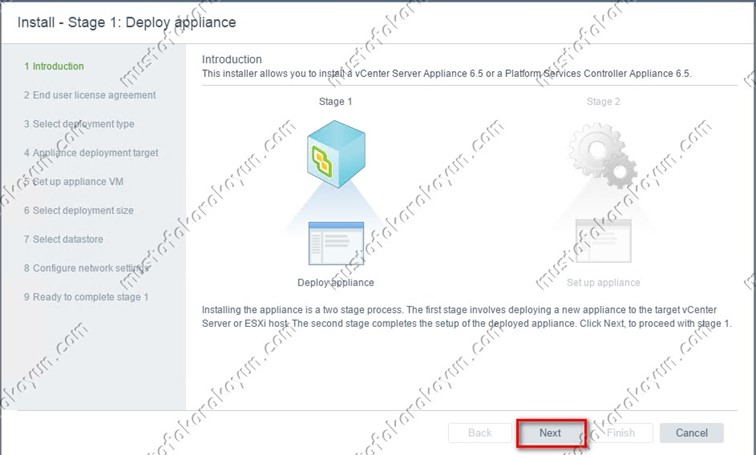This screenshot has width=756, height=455.
Task: Click the Next button
Action: [x=550, y=433]
